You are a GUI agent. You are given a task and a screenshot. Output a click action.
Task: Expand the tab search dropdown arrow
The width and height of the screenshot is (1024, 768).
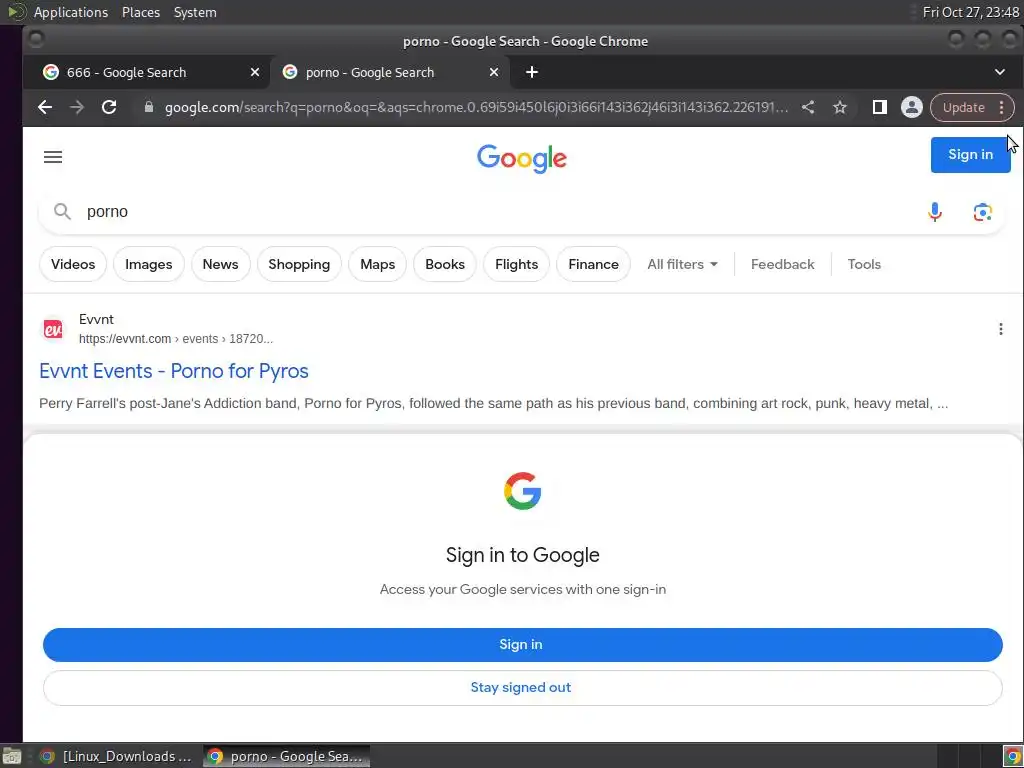(x=1000, y=72)
